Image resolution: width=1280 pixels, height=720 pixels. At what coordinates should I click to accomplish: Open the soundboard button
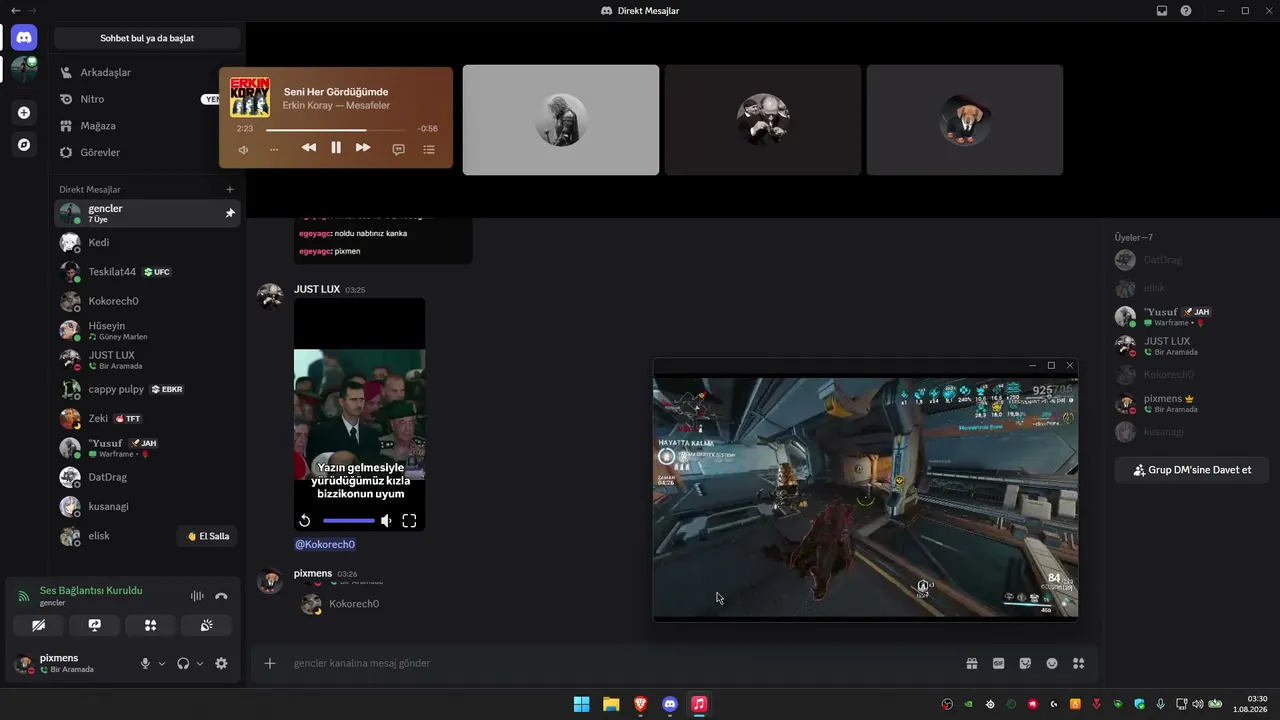tap(207, 625)
